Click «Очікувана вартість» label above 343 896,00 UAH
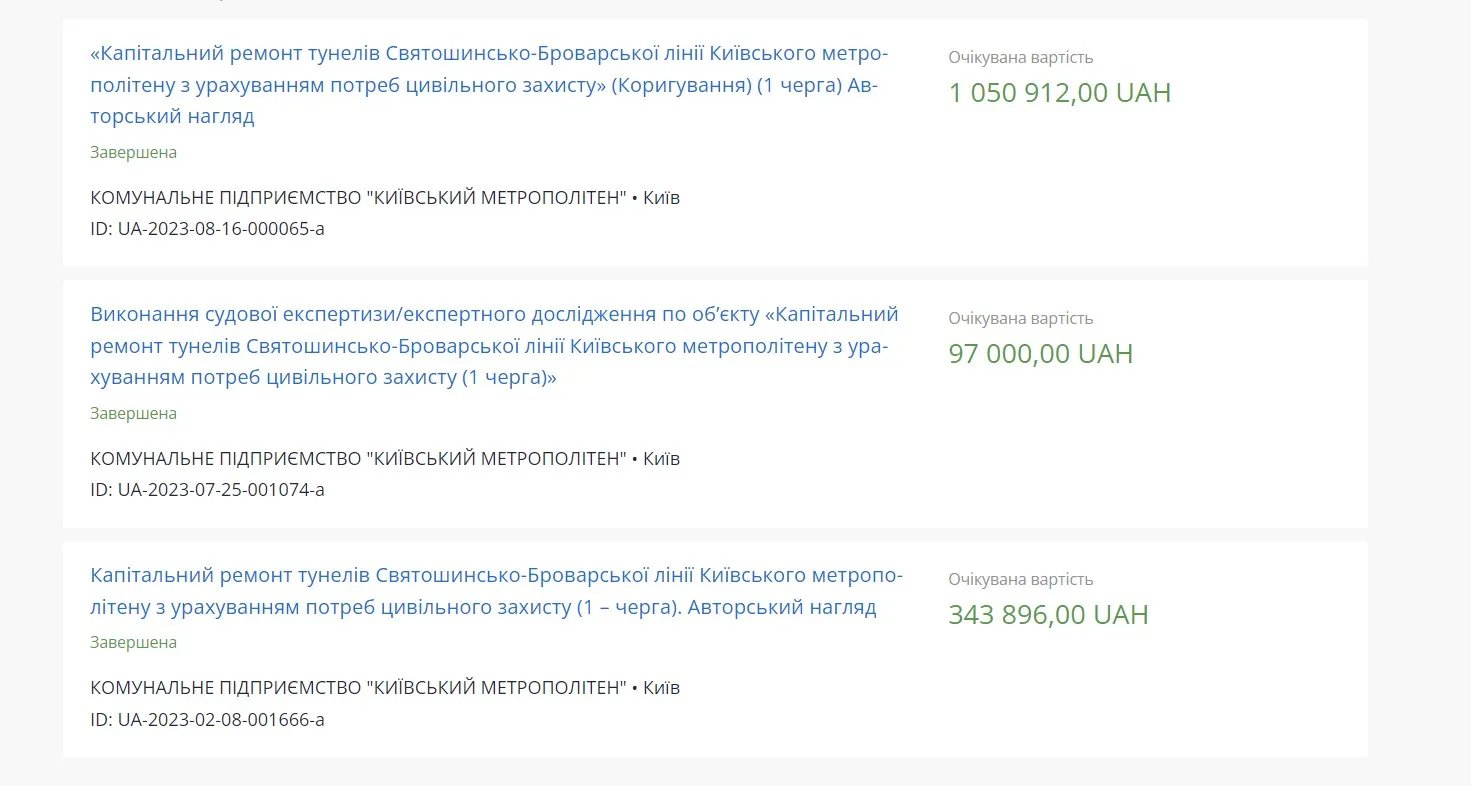The height and width of the screenshot is (786, 1471). coord(1020,580)
